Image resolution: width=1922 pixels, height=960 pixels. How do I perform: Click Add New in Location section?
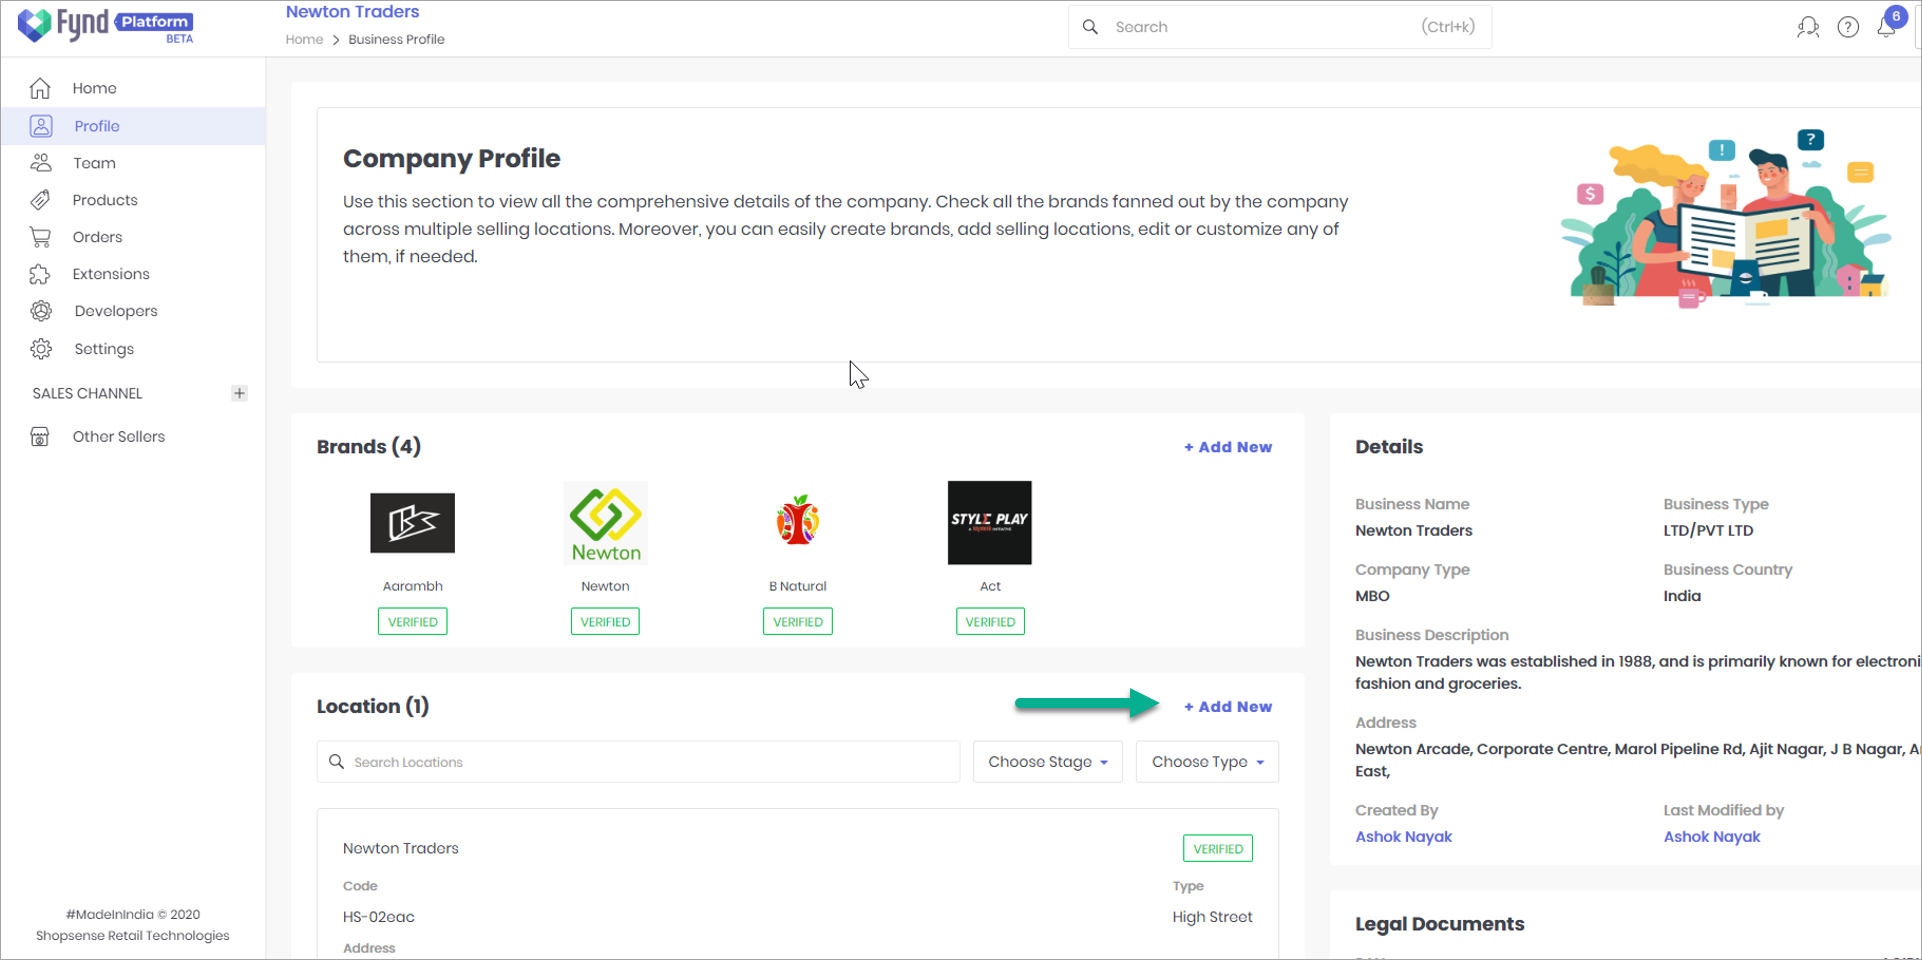click(x=1228, y=707)
